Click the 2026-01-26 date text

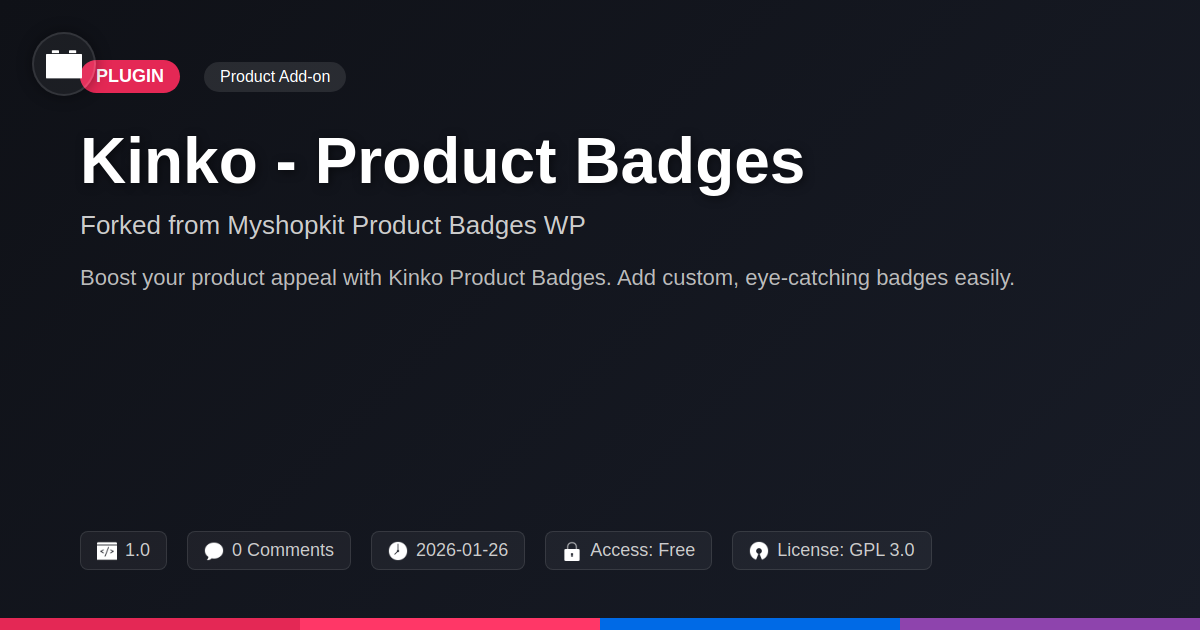point(462,550)
